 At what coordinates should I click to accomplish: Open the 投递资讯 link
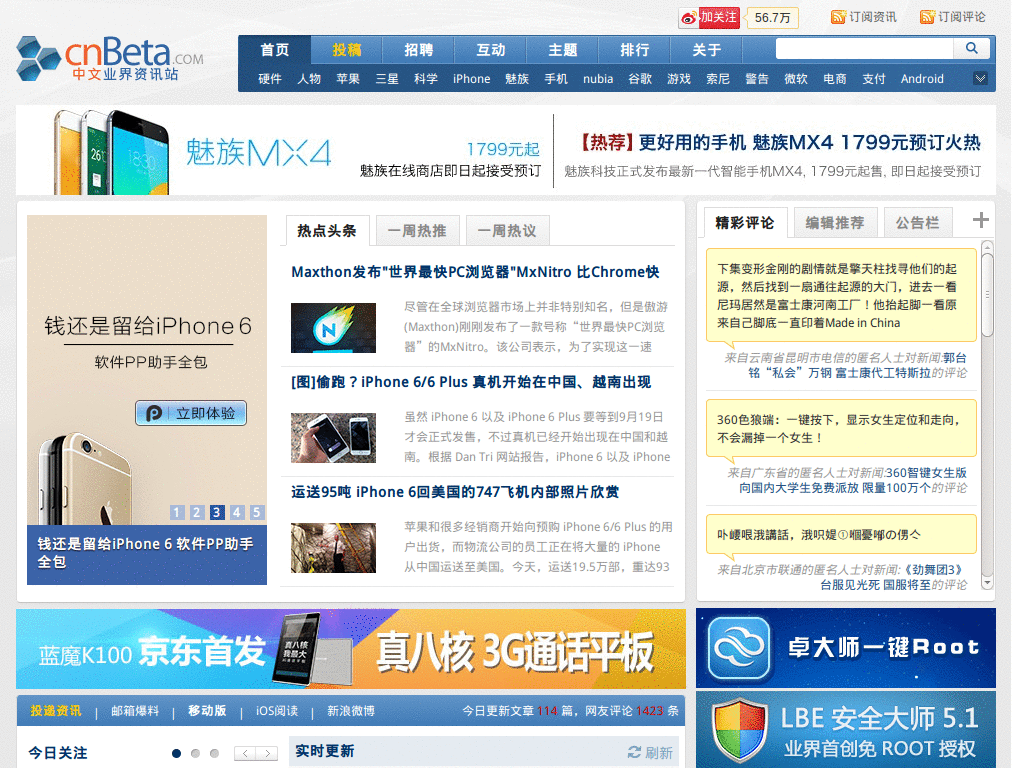pos(56,711)
